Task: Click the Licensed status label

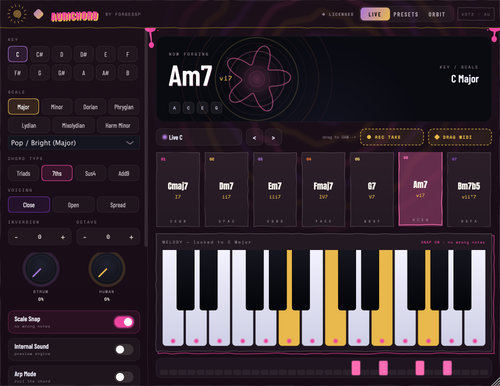Action: coord(338,14)
